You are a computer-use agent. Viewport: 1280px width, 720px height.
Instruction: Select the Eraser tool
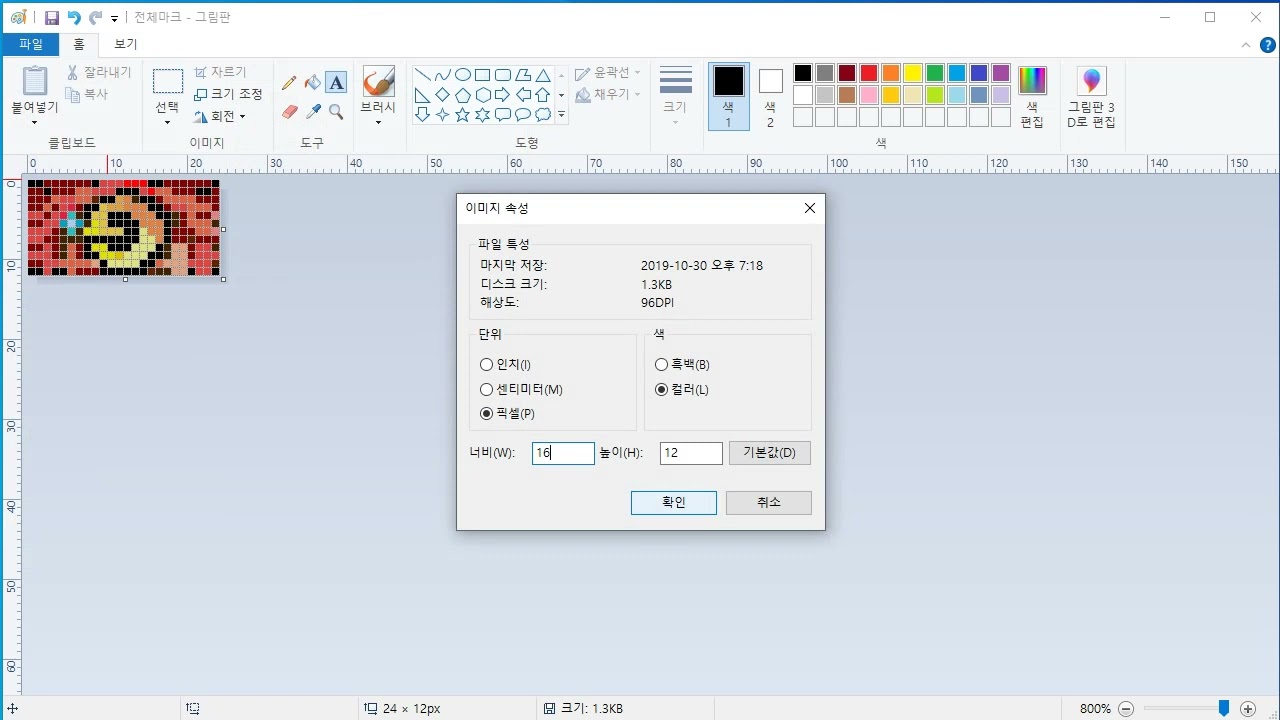pos(289,112)
